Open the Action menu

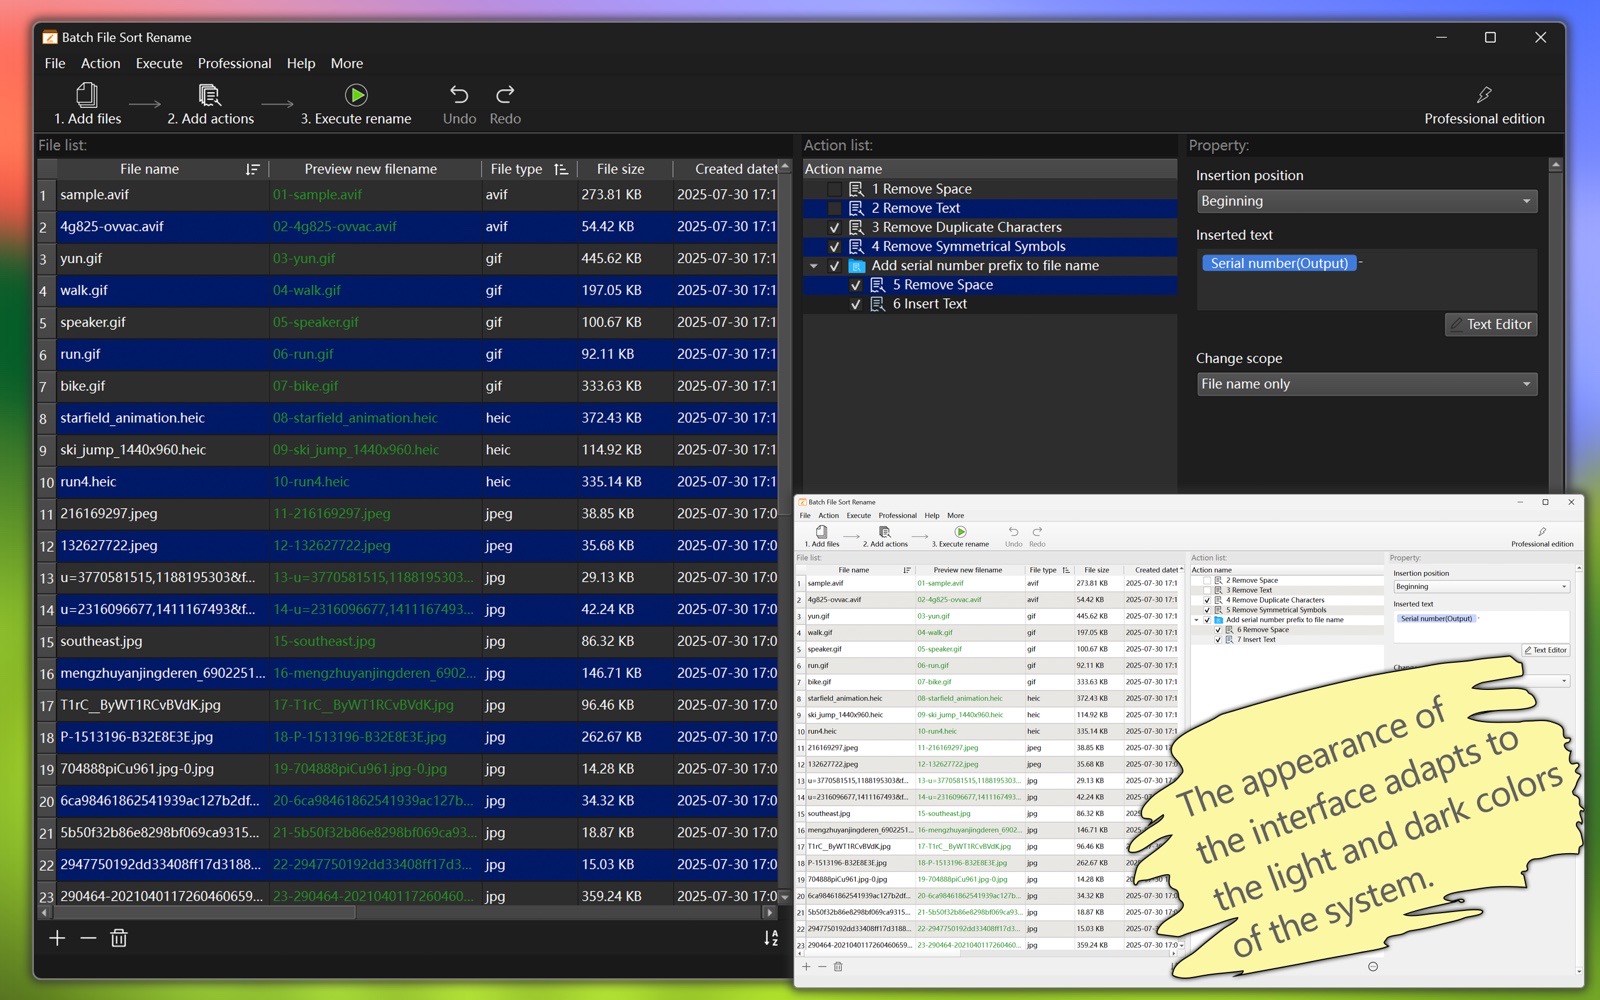(x=100, y=63)
